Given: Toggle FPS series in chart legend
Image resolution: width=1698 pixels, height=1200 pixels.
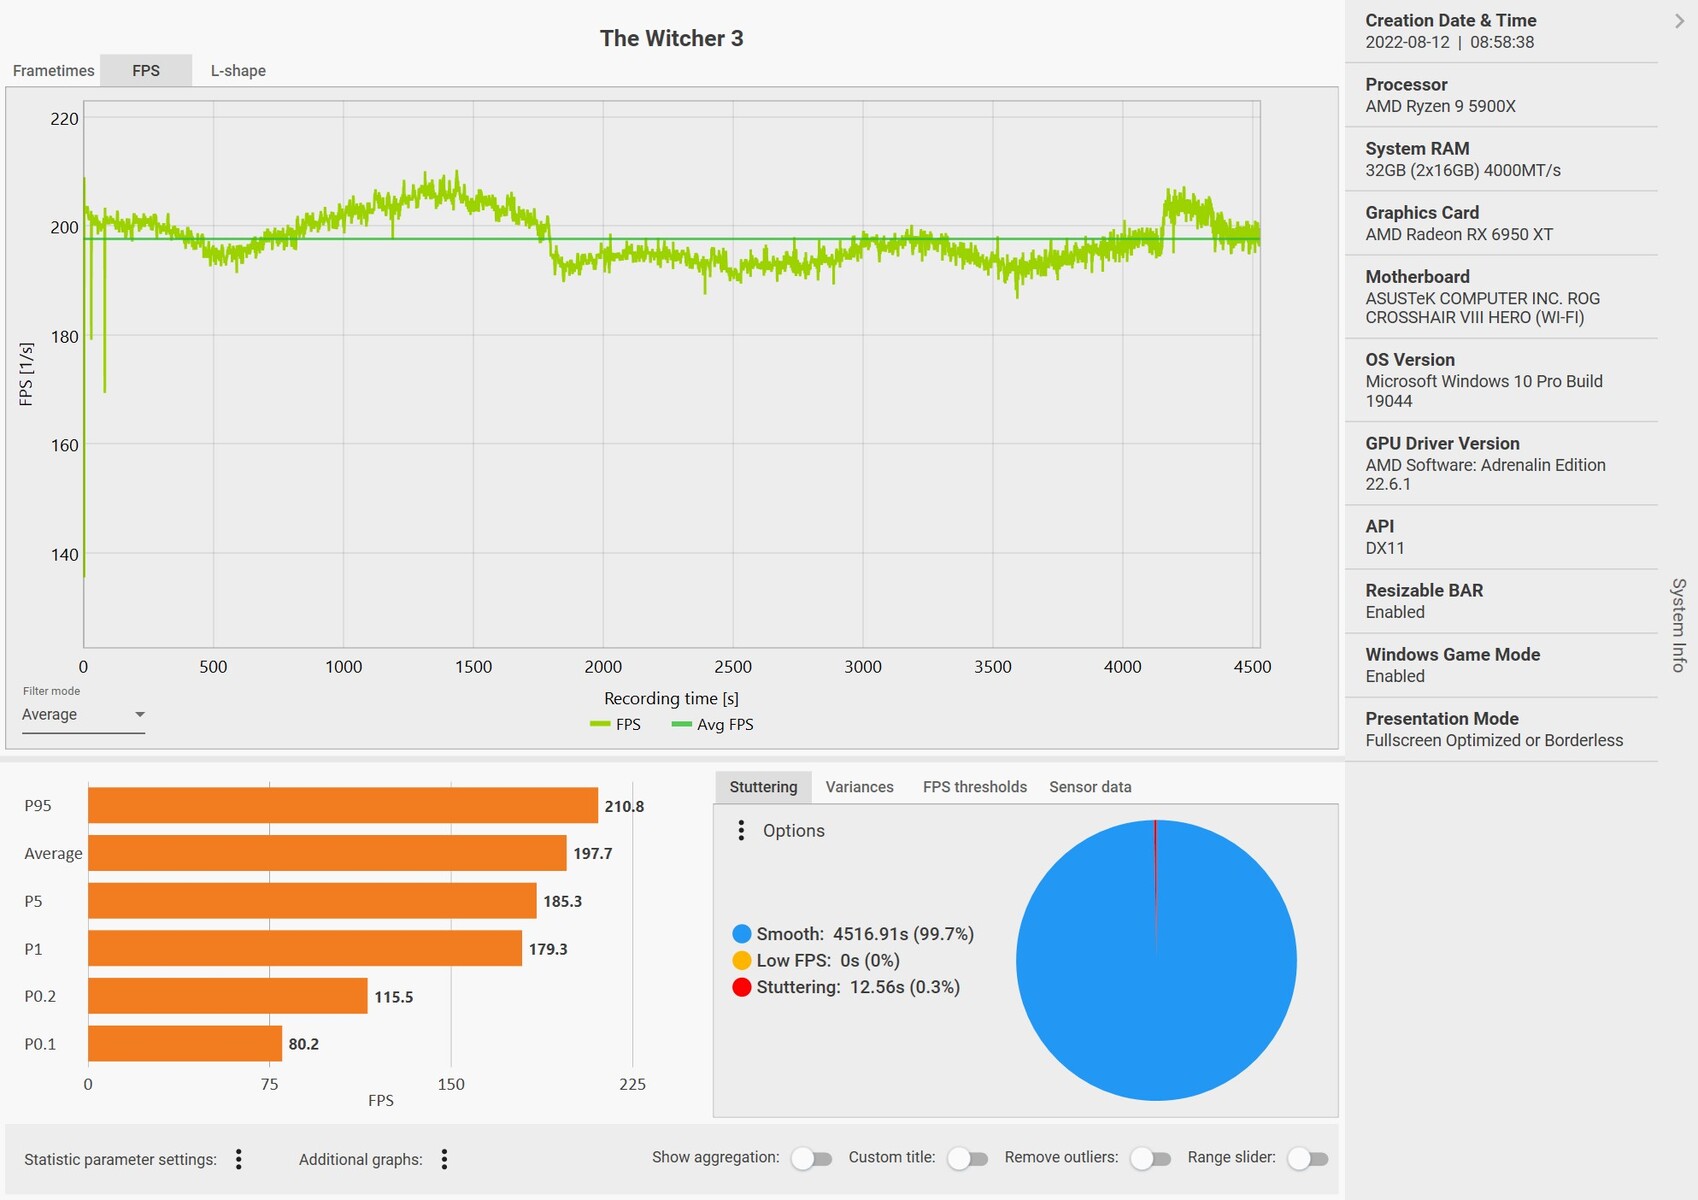Looking at the screenshot, I should point(616,725).
